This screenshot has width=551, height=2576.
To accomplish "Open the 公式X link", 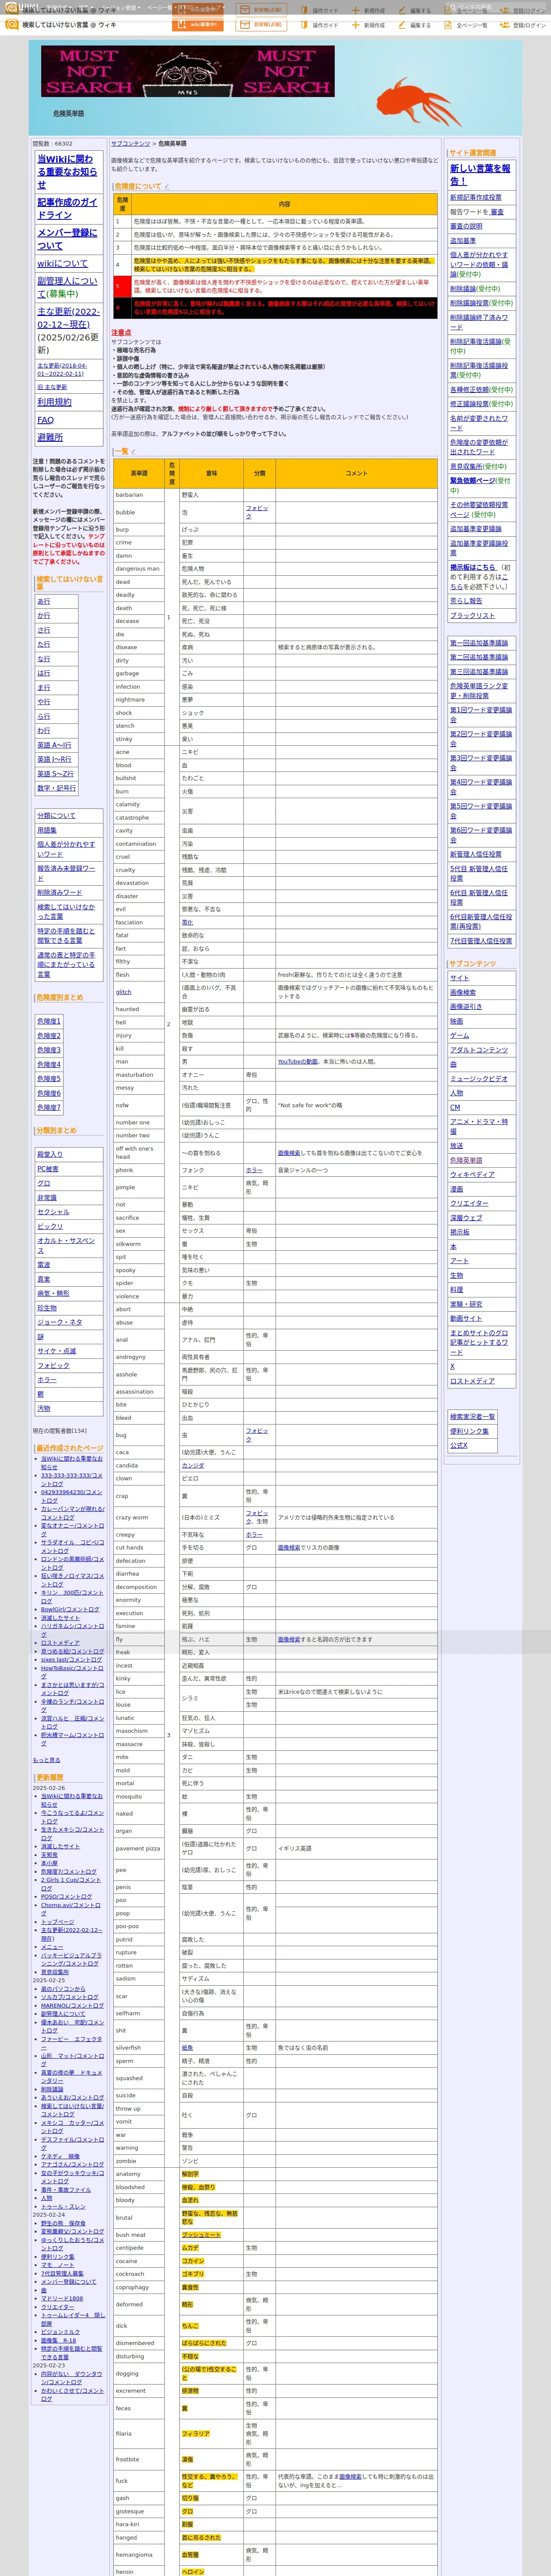I will (459, 1445).
